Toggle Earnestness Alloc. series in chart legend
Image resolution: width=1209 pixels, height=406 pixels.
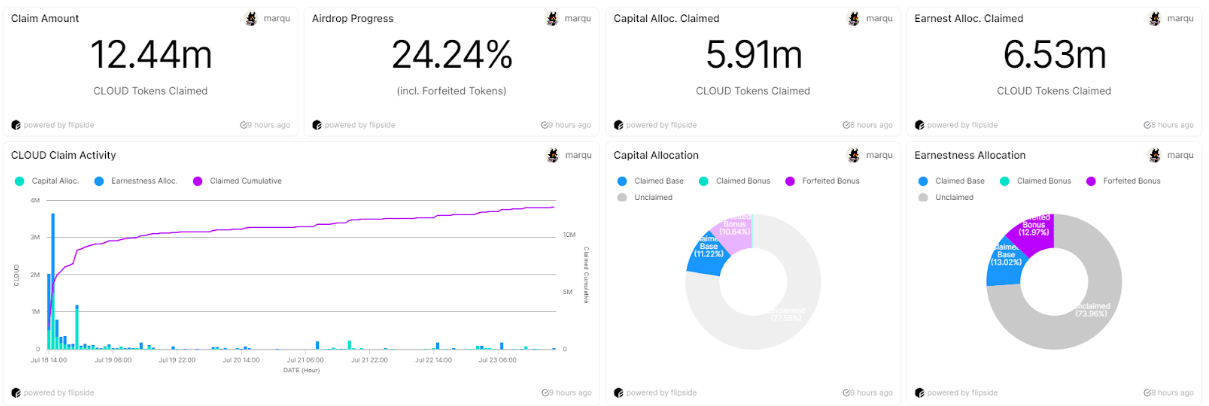click(x=139, y=181)
